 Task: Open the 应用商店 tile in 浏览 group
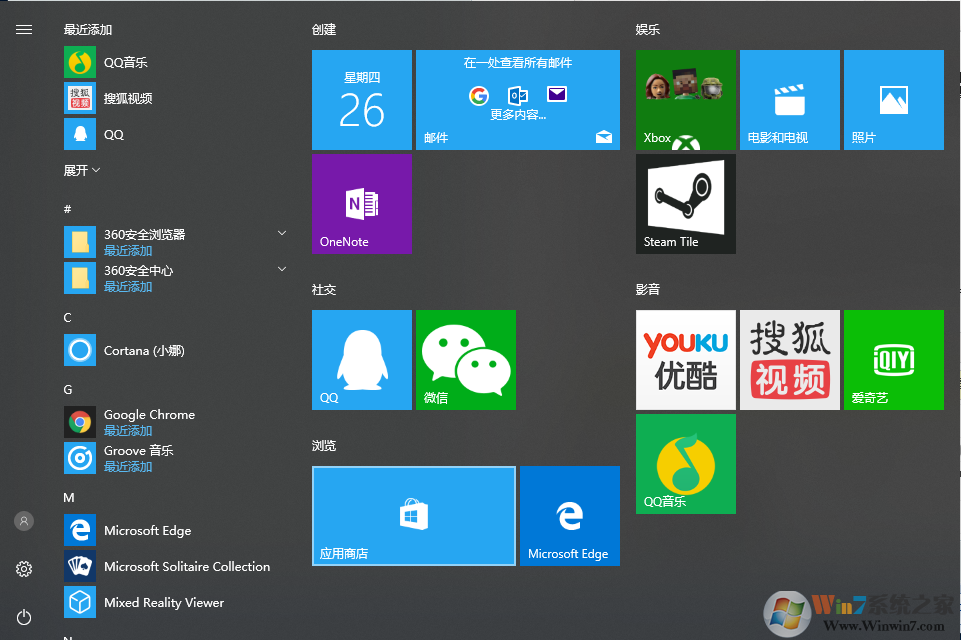(413, 515)
